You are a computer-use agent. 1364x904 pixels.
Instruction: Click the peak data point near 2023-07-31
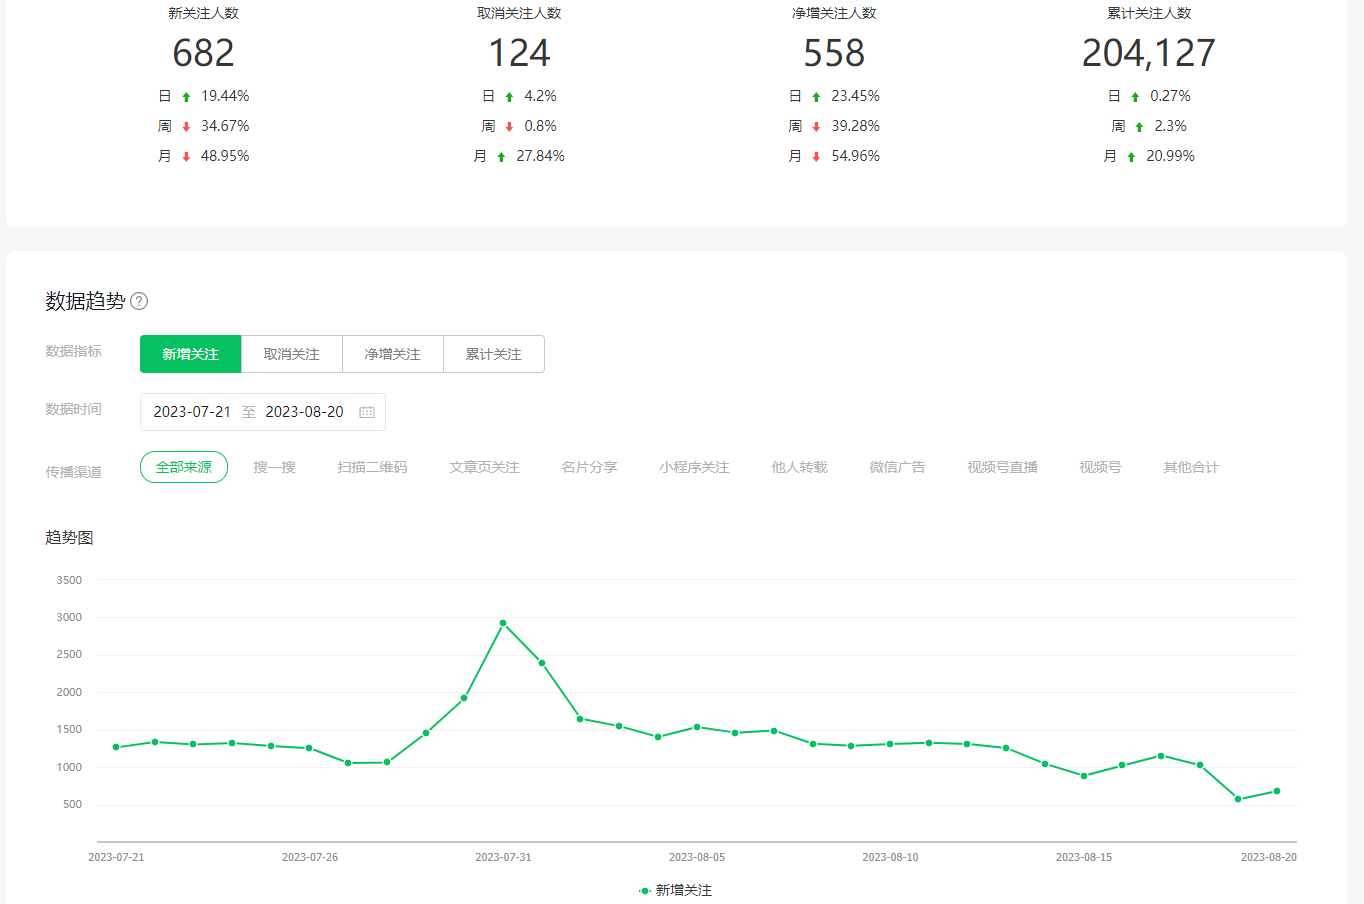pyautogui.click(x=503, y=623)
